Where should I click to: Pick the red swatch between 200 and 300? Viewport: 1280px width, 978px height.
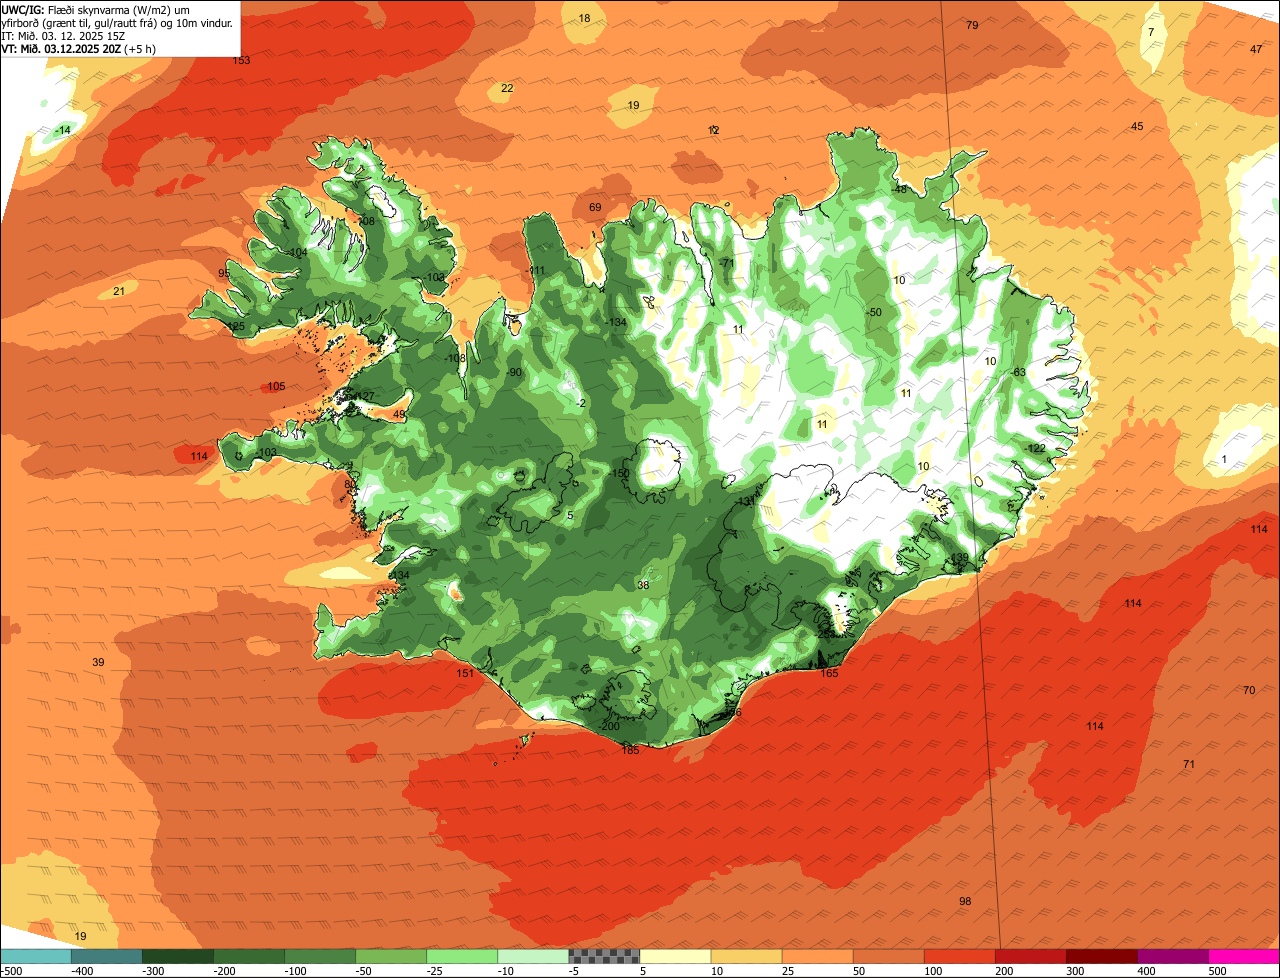(x=1030, y=956)
